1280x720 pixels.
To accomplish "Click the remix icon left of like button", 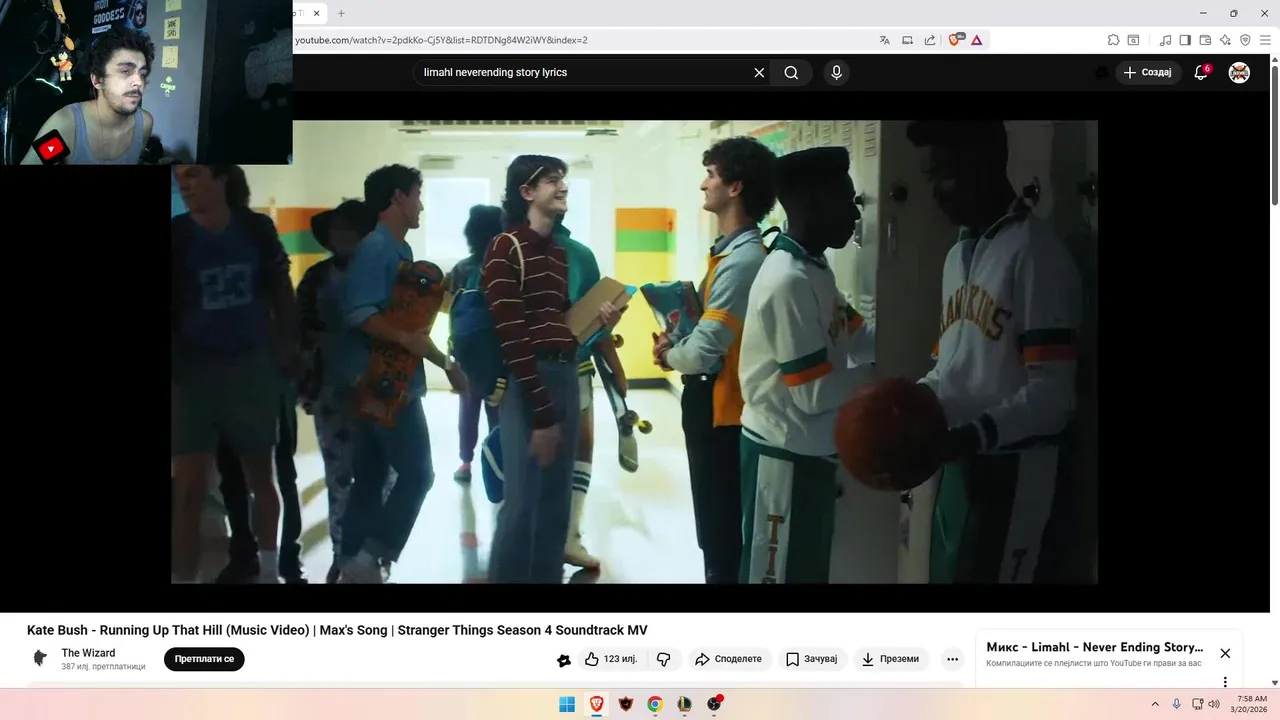I will [564, 660].
